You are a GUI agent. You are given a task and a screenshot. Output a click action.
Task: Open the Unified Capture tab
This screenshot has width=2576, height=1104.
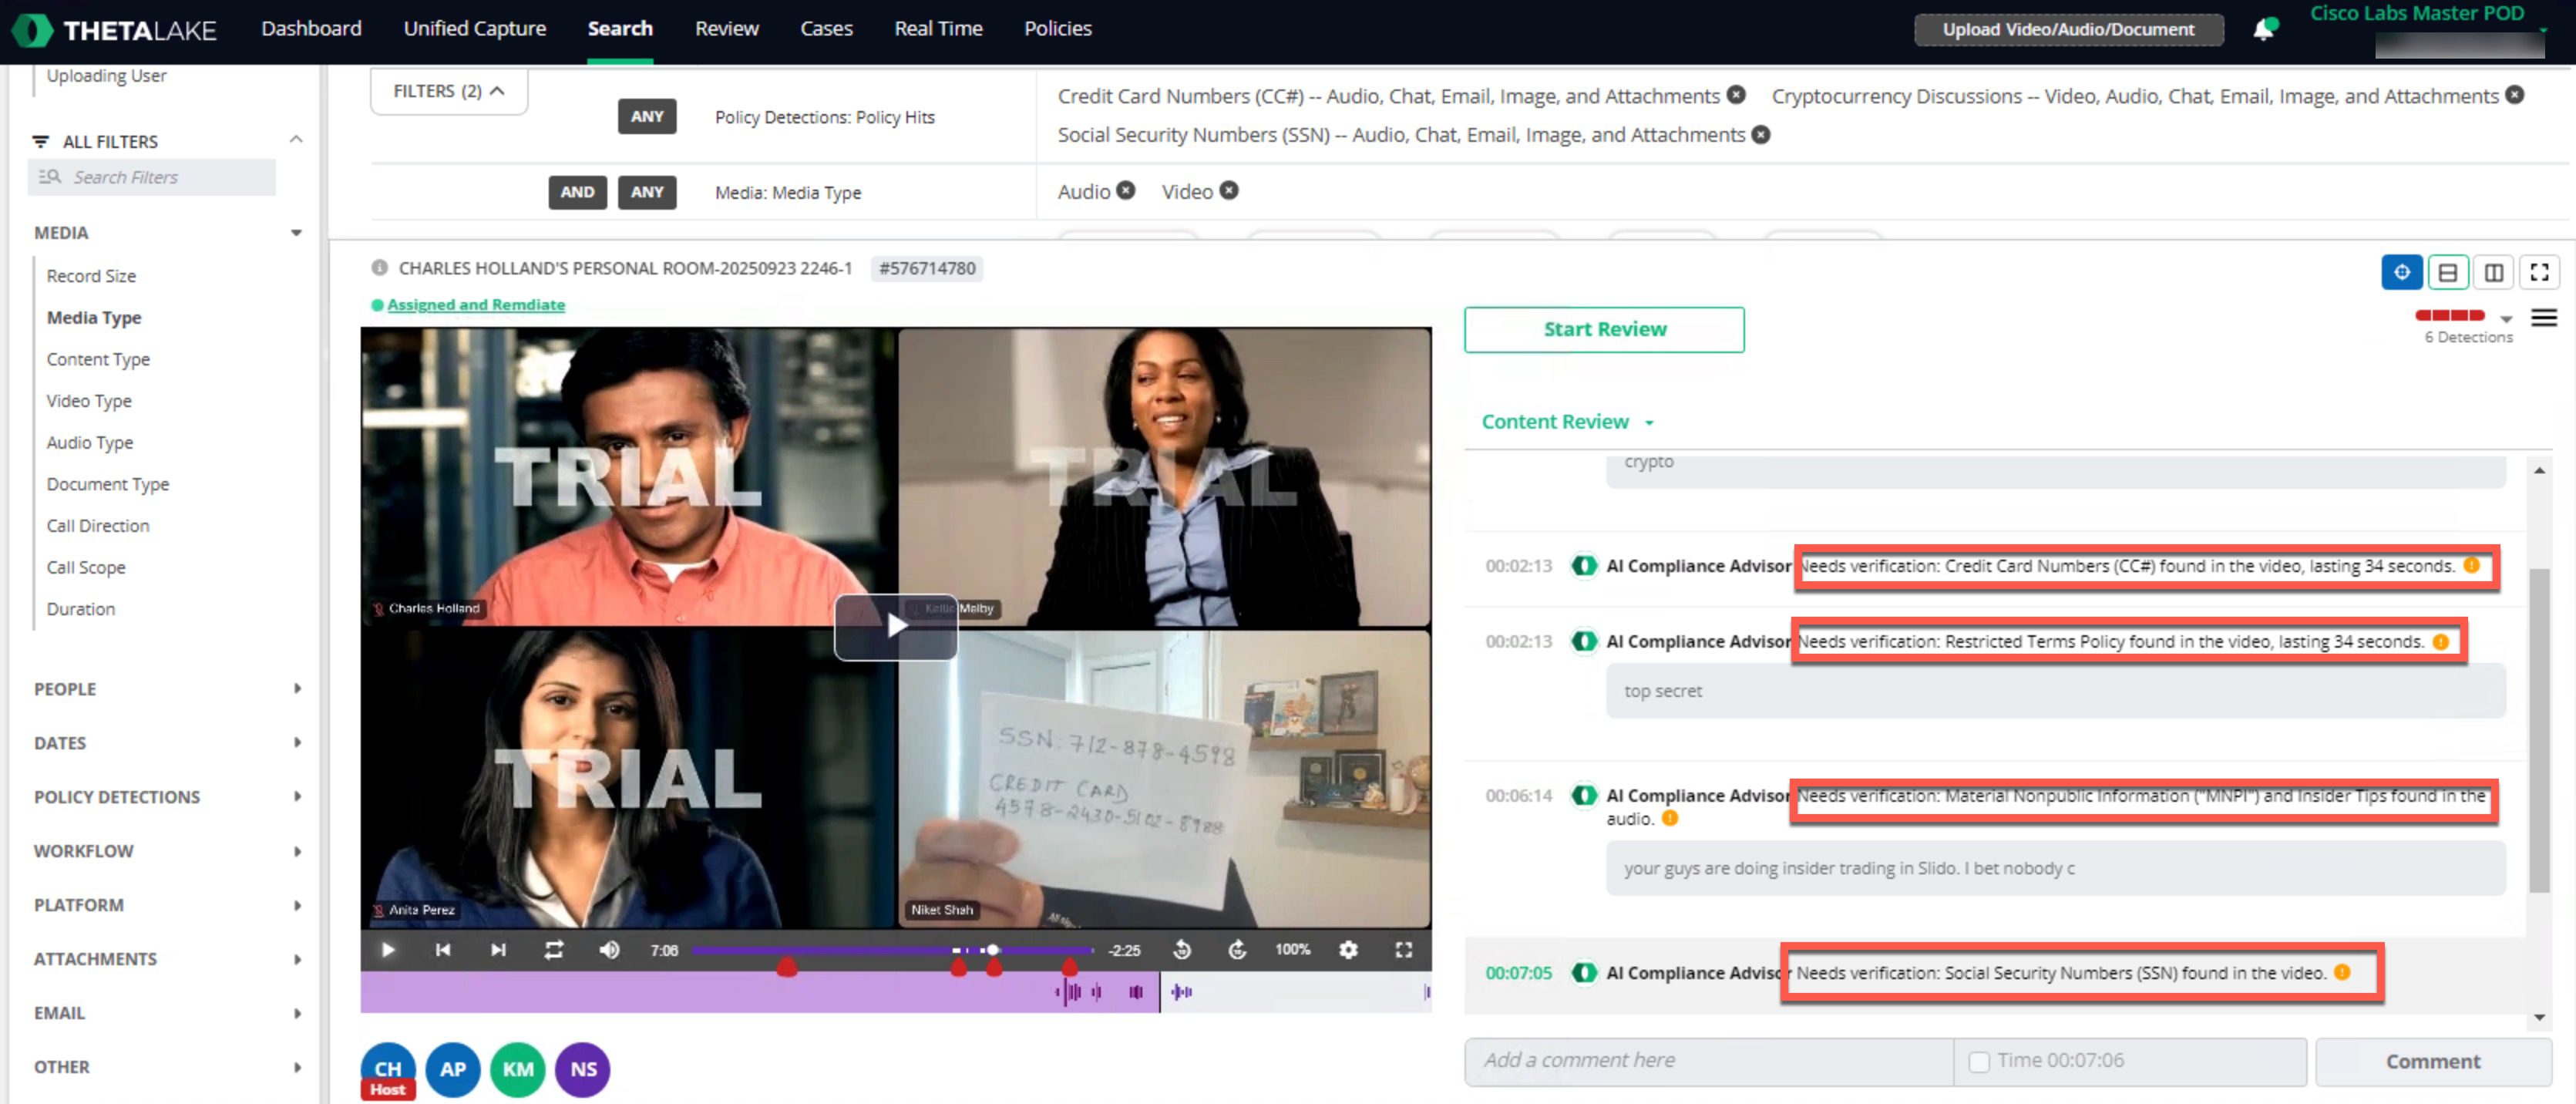click(x=474, y=29)
